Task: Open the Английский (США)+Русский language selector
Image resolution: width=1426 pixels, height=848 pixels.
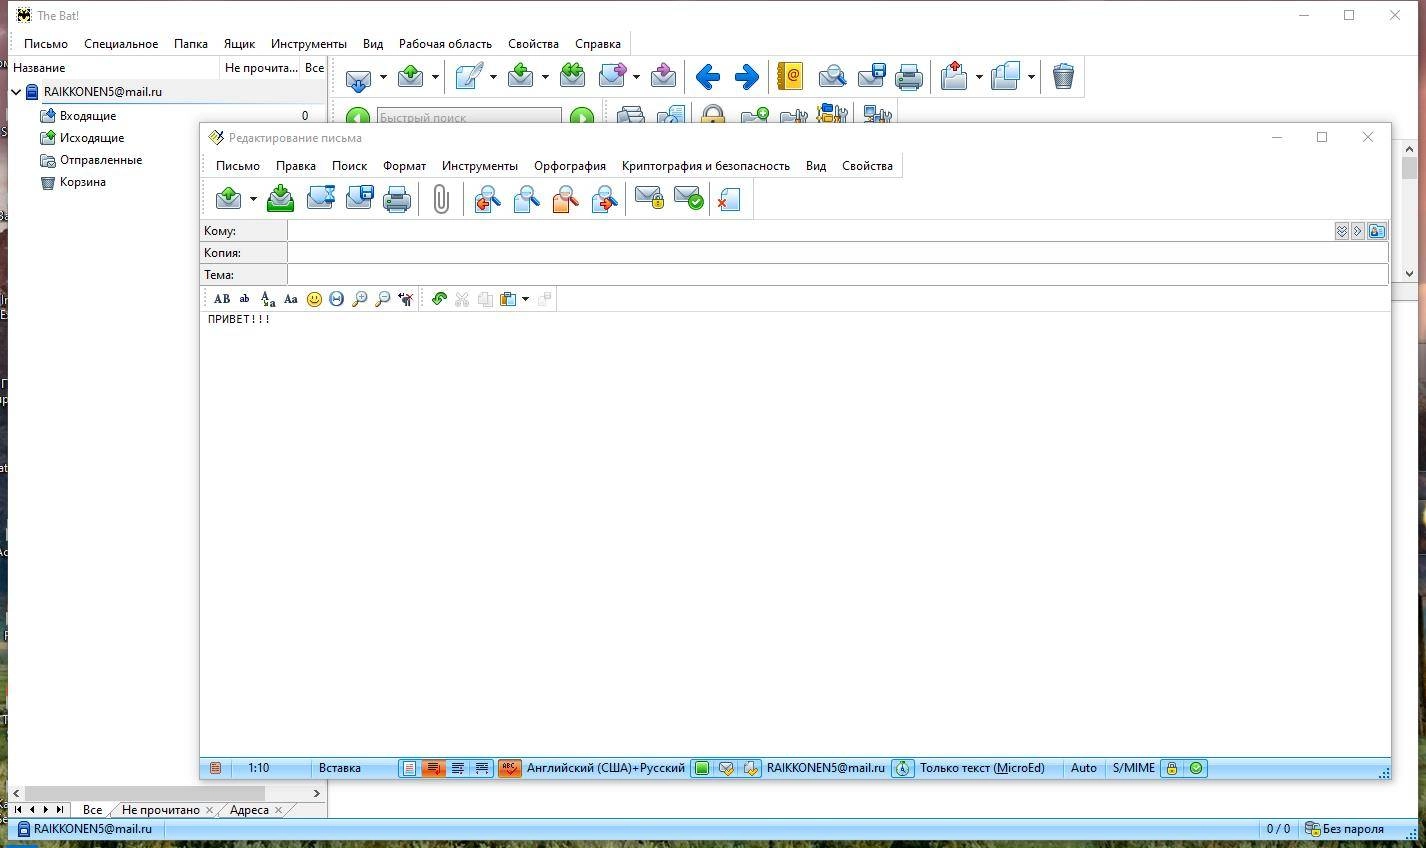Action: tap(606, 768)
